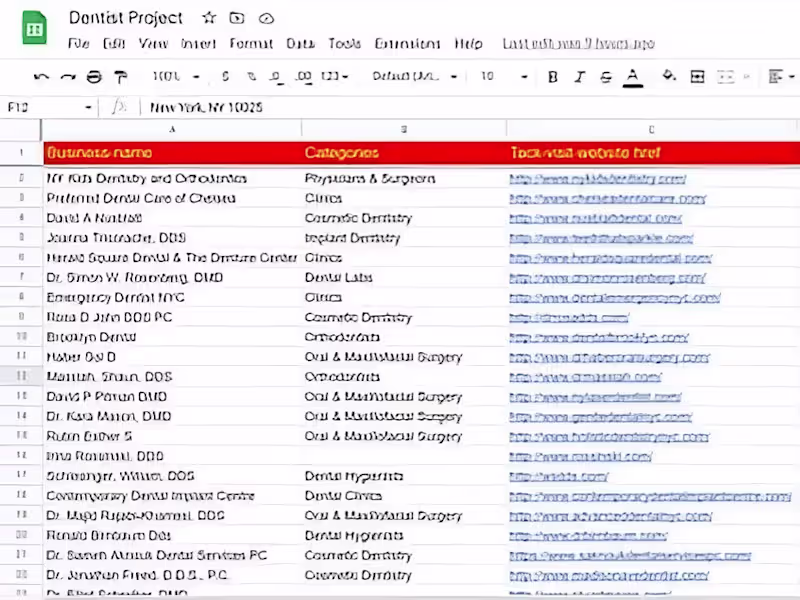
Task: Select column A header
Action: click(x=172, y=130)
